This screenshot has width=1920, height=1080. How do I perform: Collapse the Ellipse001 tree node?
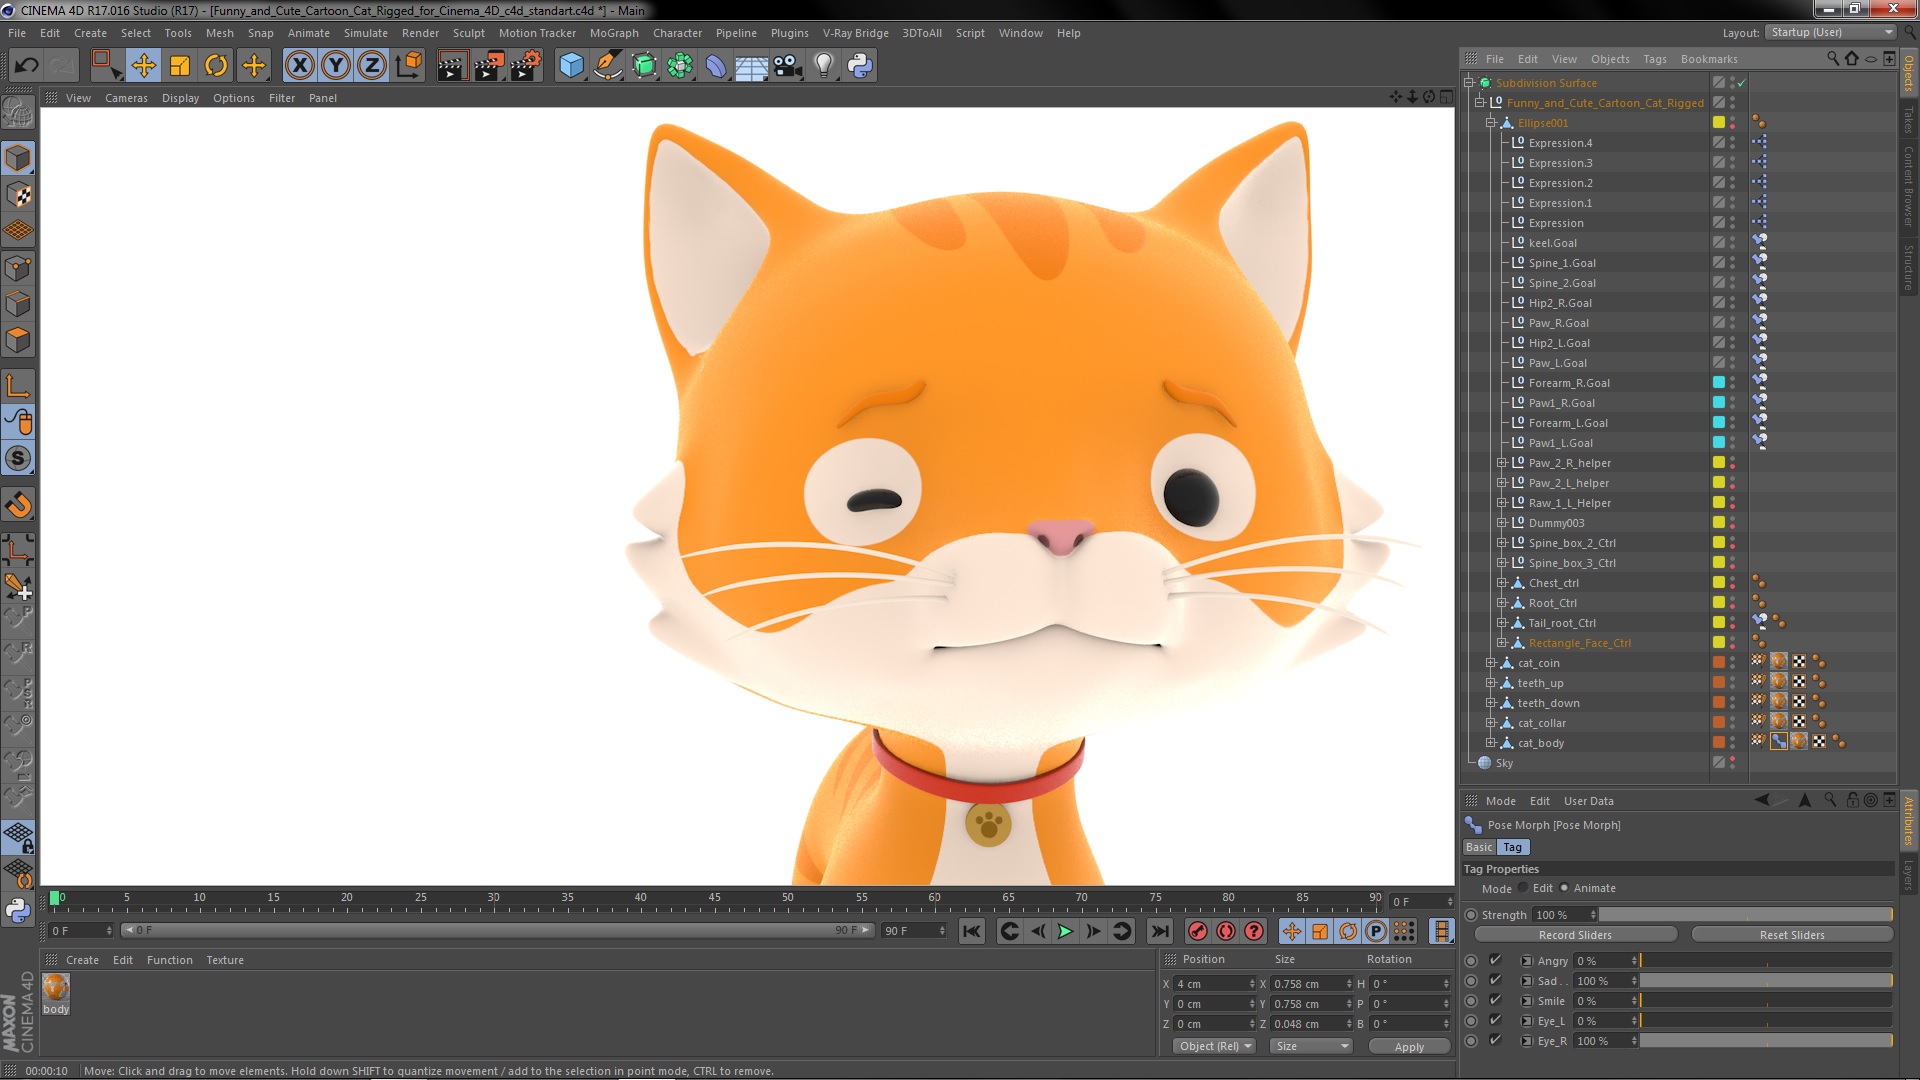pos(1490,123)
